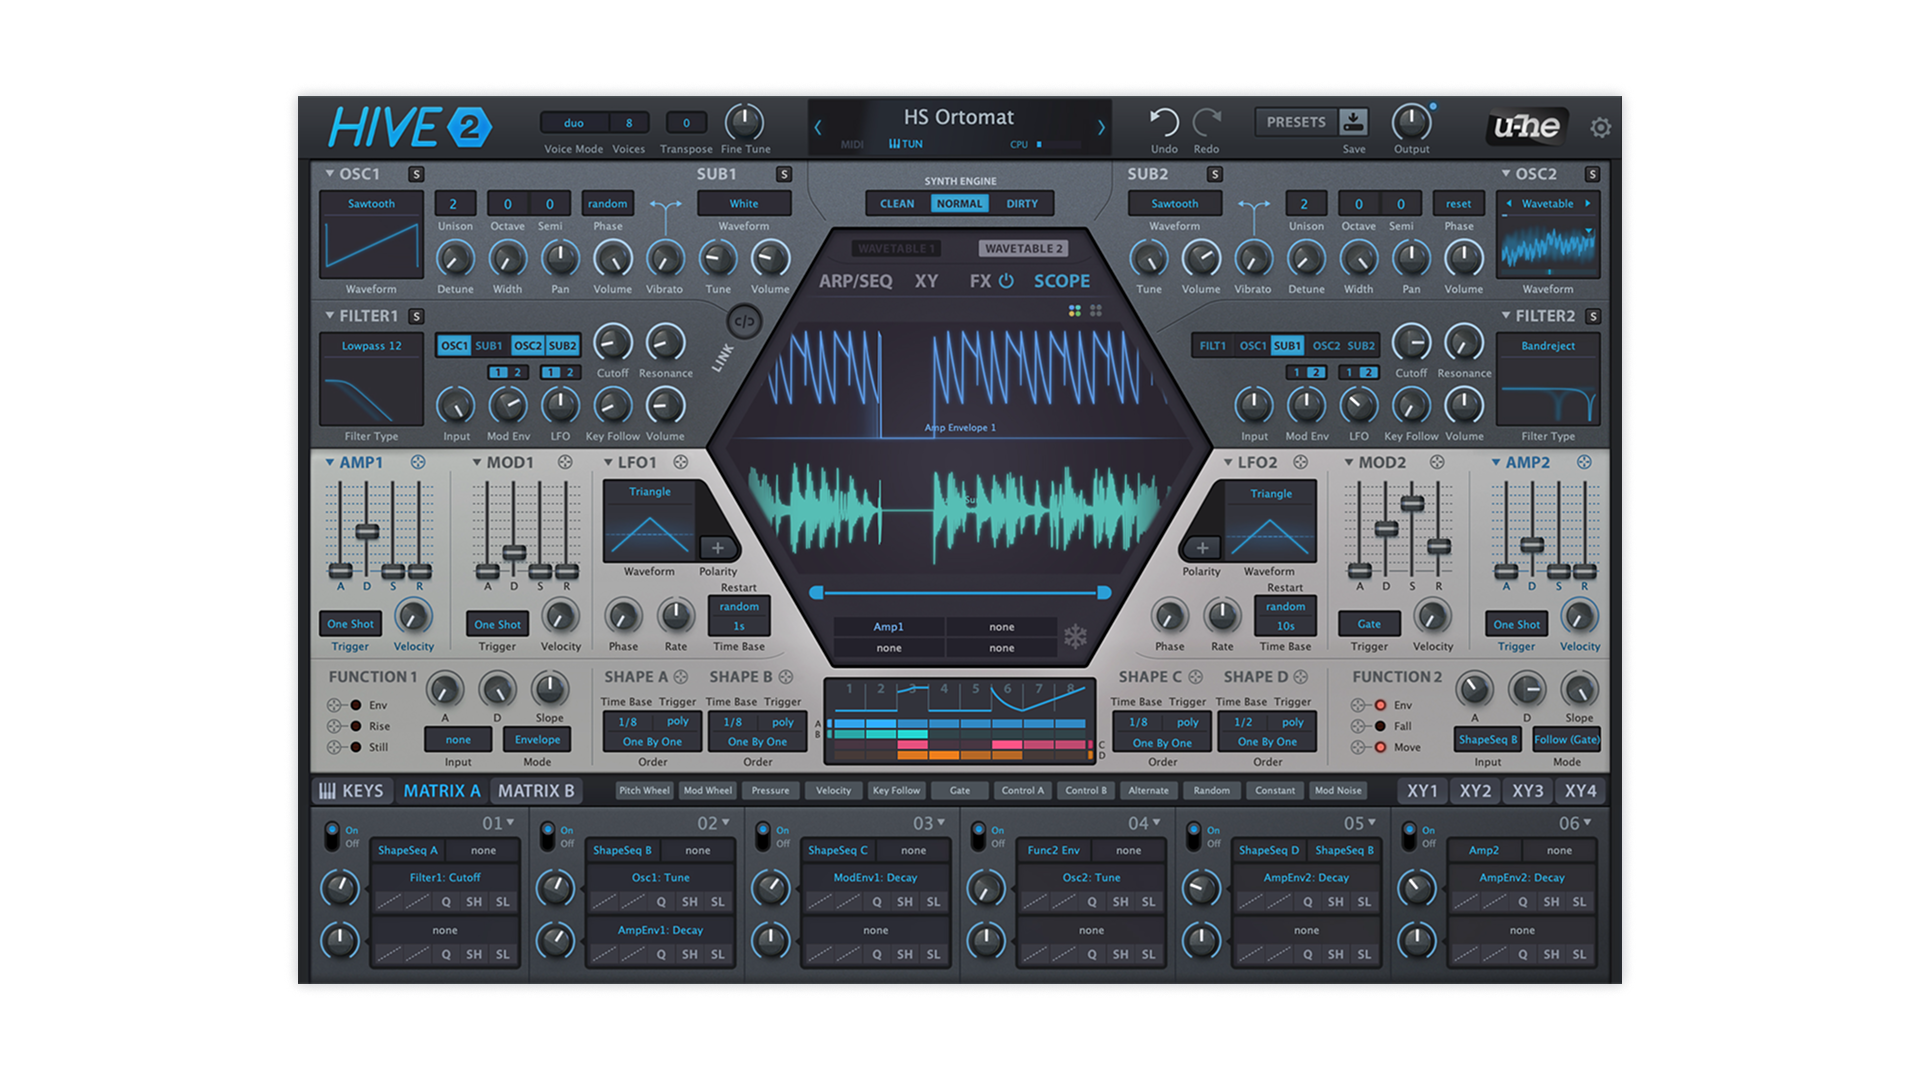This screenshot has width=1920, height=1080.
Task: Open the settings gear icon
Action: [1600, 128]
